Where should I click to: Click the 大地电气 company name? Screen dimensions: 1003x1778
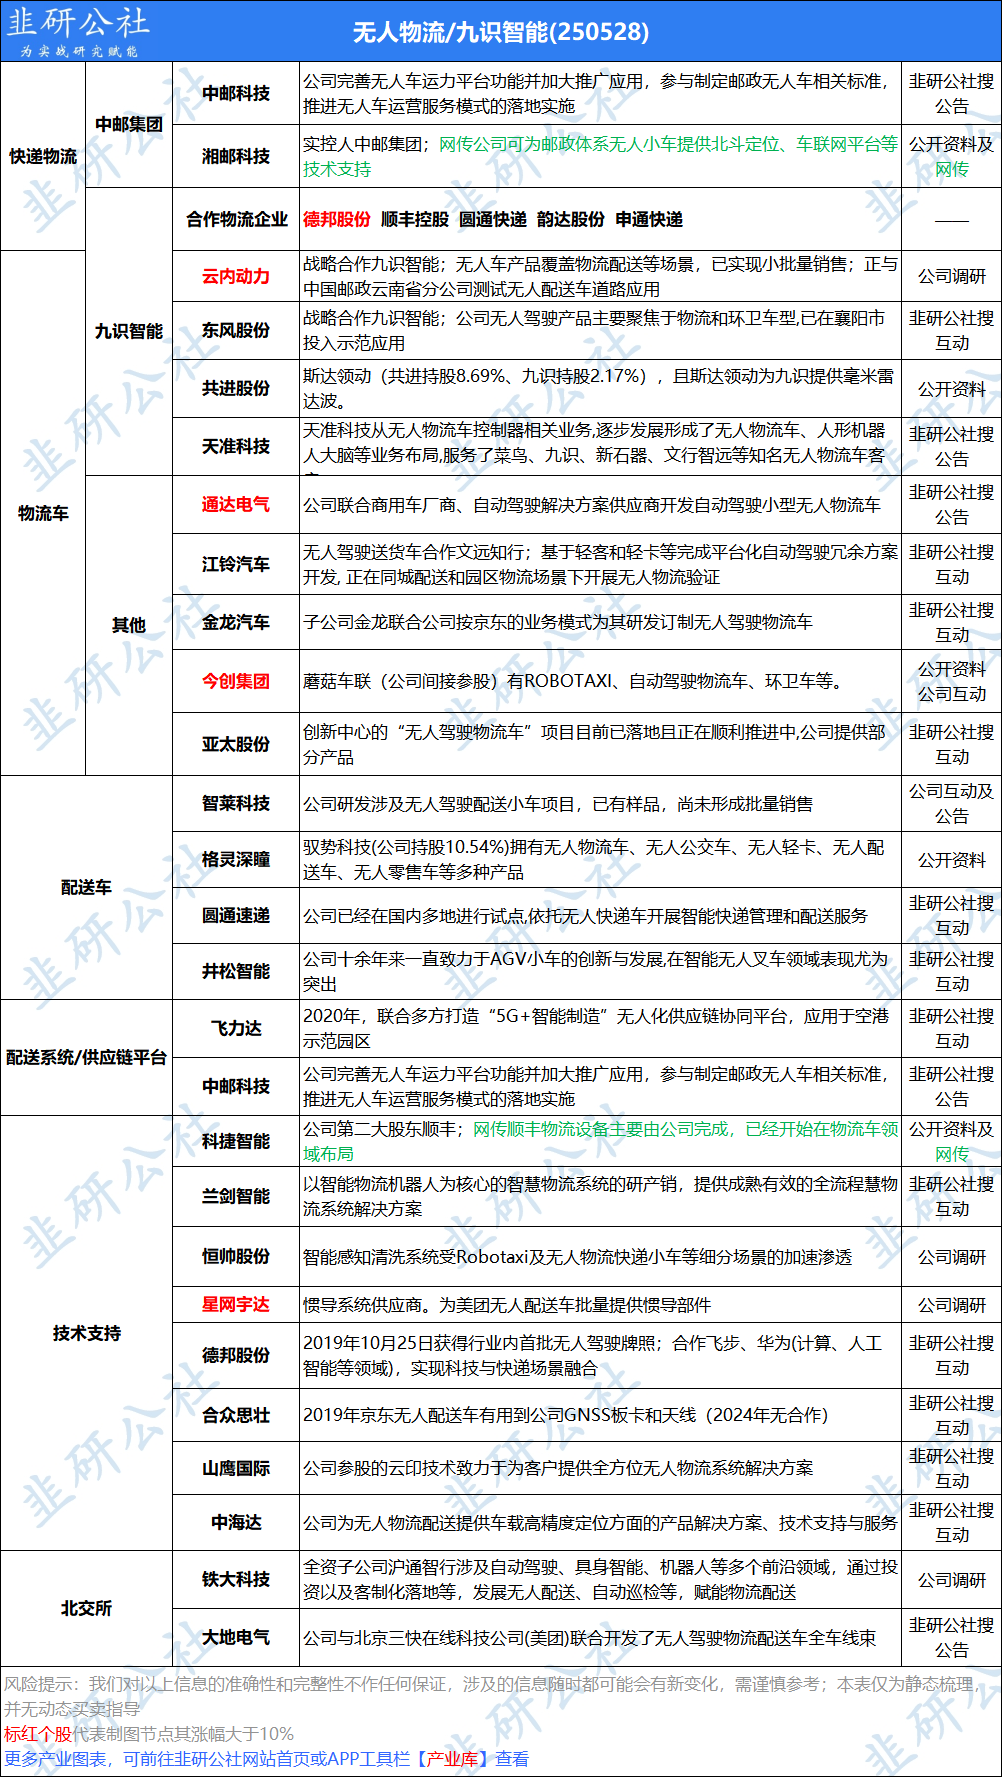click(236, 1637)
